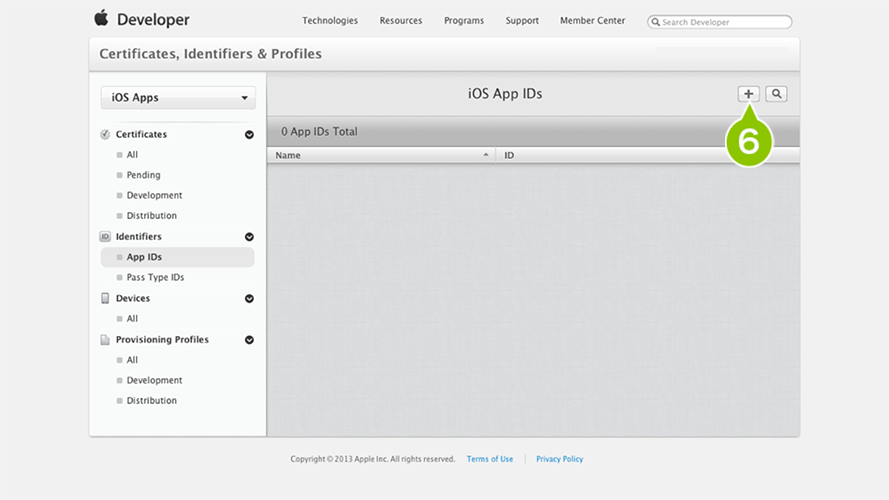
Task: Click the plus icon to add App ID
Action: click(x=748, y=94)
